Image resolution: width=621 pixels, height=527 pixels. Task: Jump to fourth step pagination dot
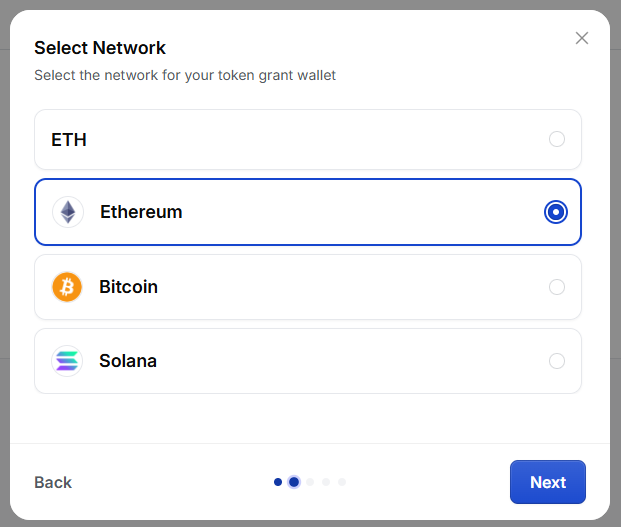tap(326, 482)
